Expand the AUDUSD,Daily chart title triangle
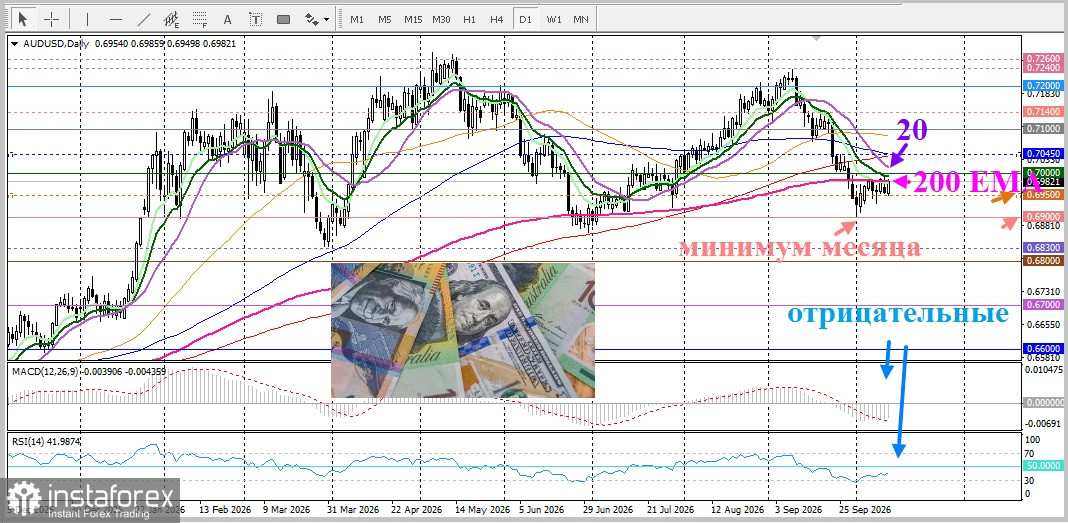Screen dimensions: 1068x523 tap(16, 43)
